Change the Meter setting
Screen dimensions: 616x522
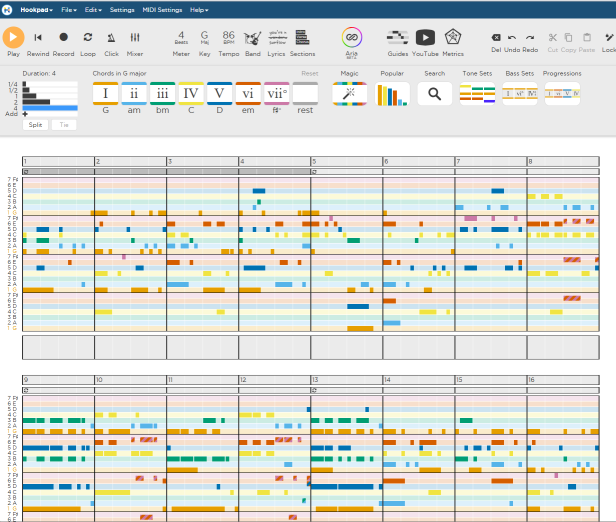point(181,38)
